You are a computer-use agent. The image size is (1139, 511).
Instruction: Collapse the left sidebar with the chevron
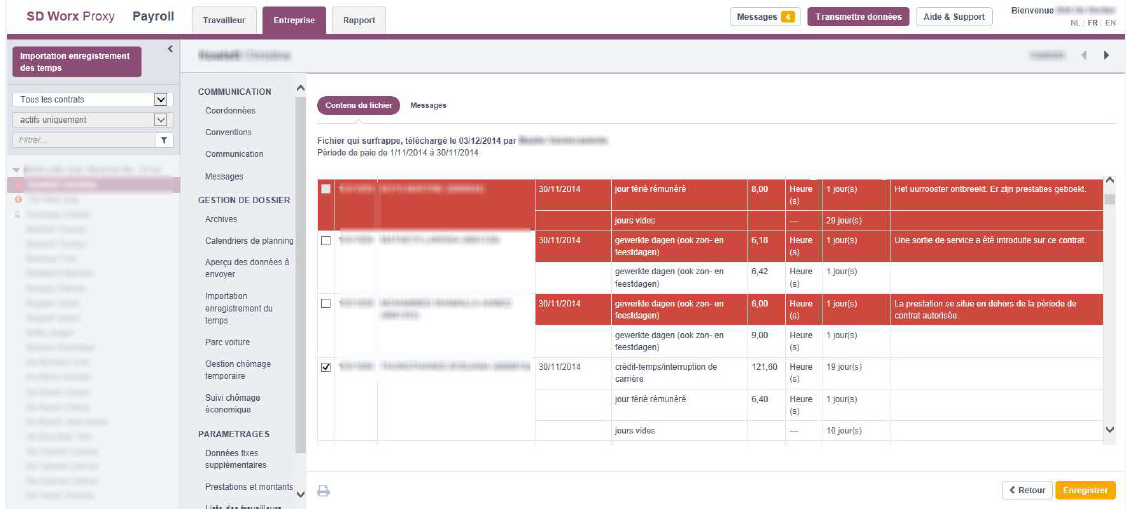point(169,49)
